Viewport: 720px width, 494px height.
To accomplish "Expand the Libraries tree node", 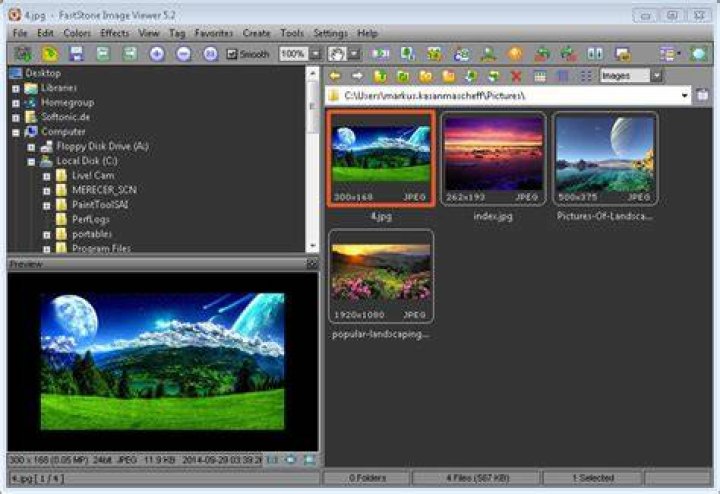I will [16, 88].
